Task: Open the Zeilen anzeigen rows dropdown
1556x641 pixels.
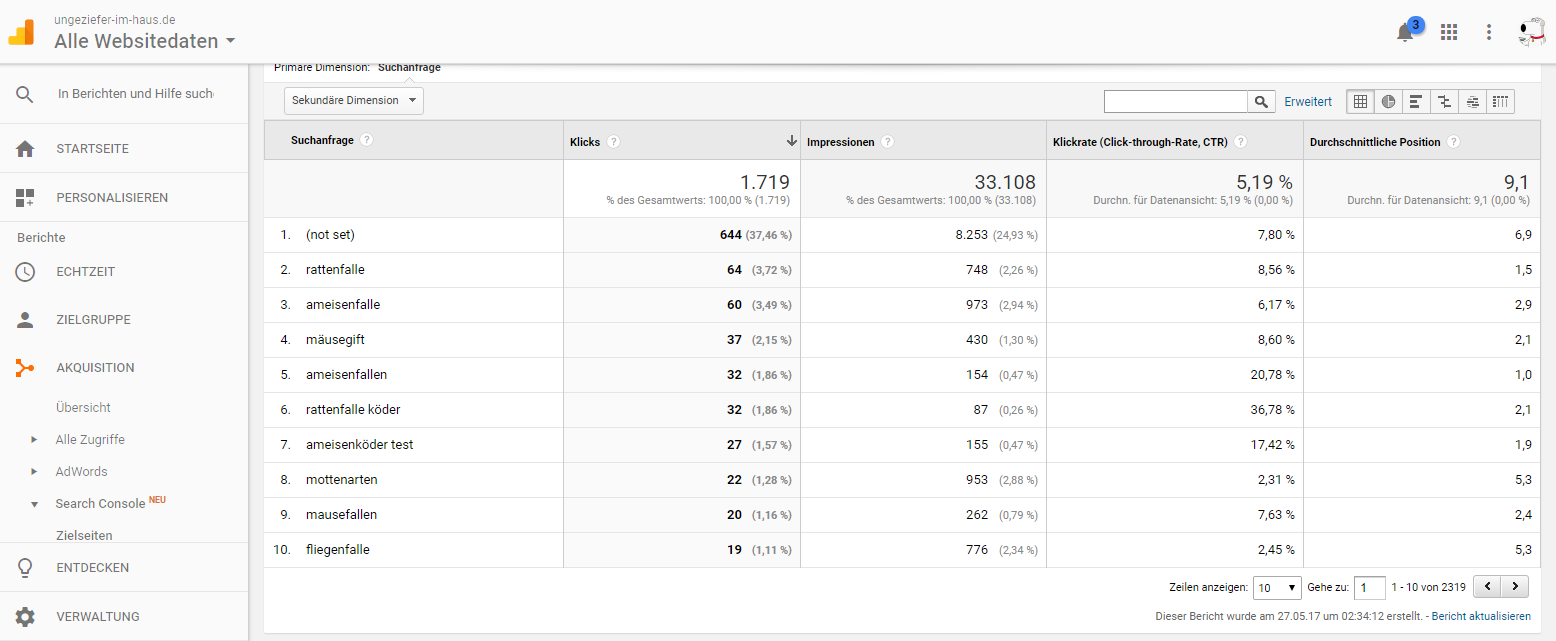Action: tap(1277, 588)
